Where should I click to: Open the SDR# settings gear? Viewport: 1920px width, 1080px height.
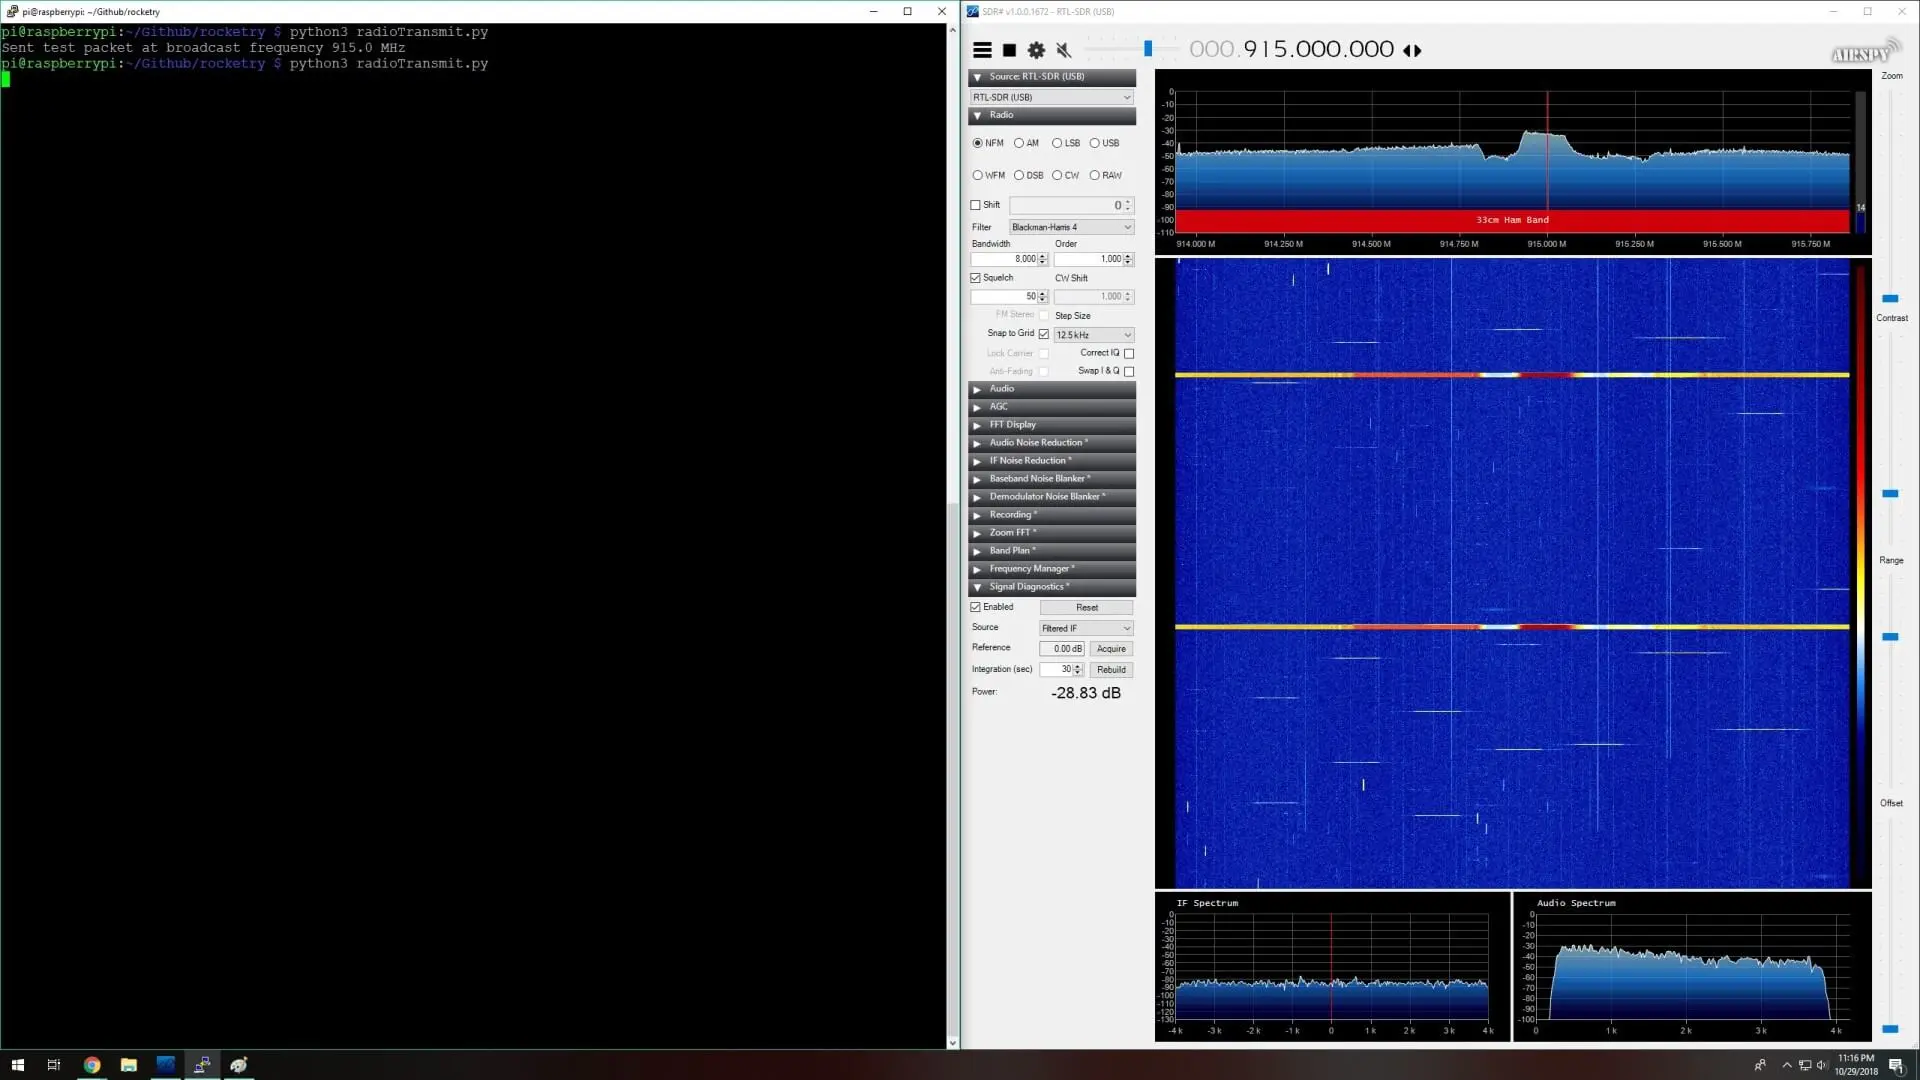tap(1036, 50)
